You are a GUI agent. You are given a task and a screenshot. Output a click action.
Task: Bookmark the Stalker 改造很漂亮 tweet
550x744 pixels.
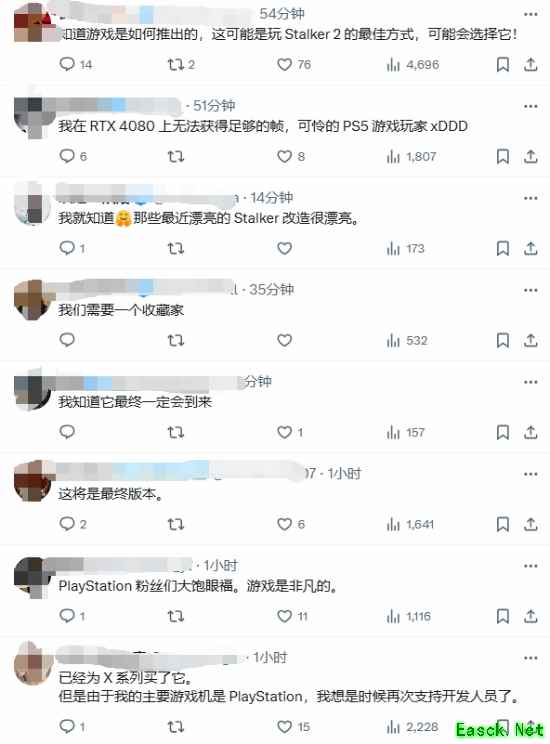[503, 248]
